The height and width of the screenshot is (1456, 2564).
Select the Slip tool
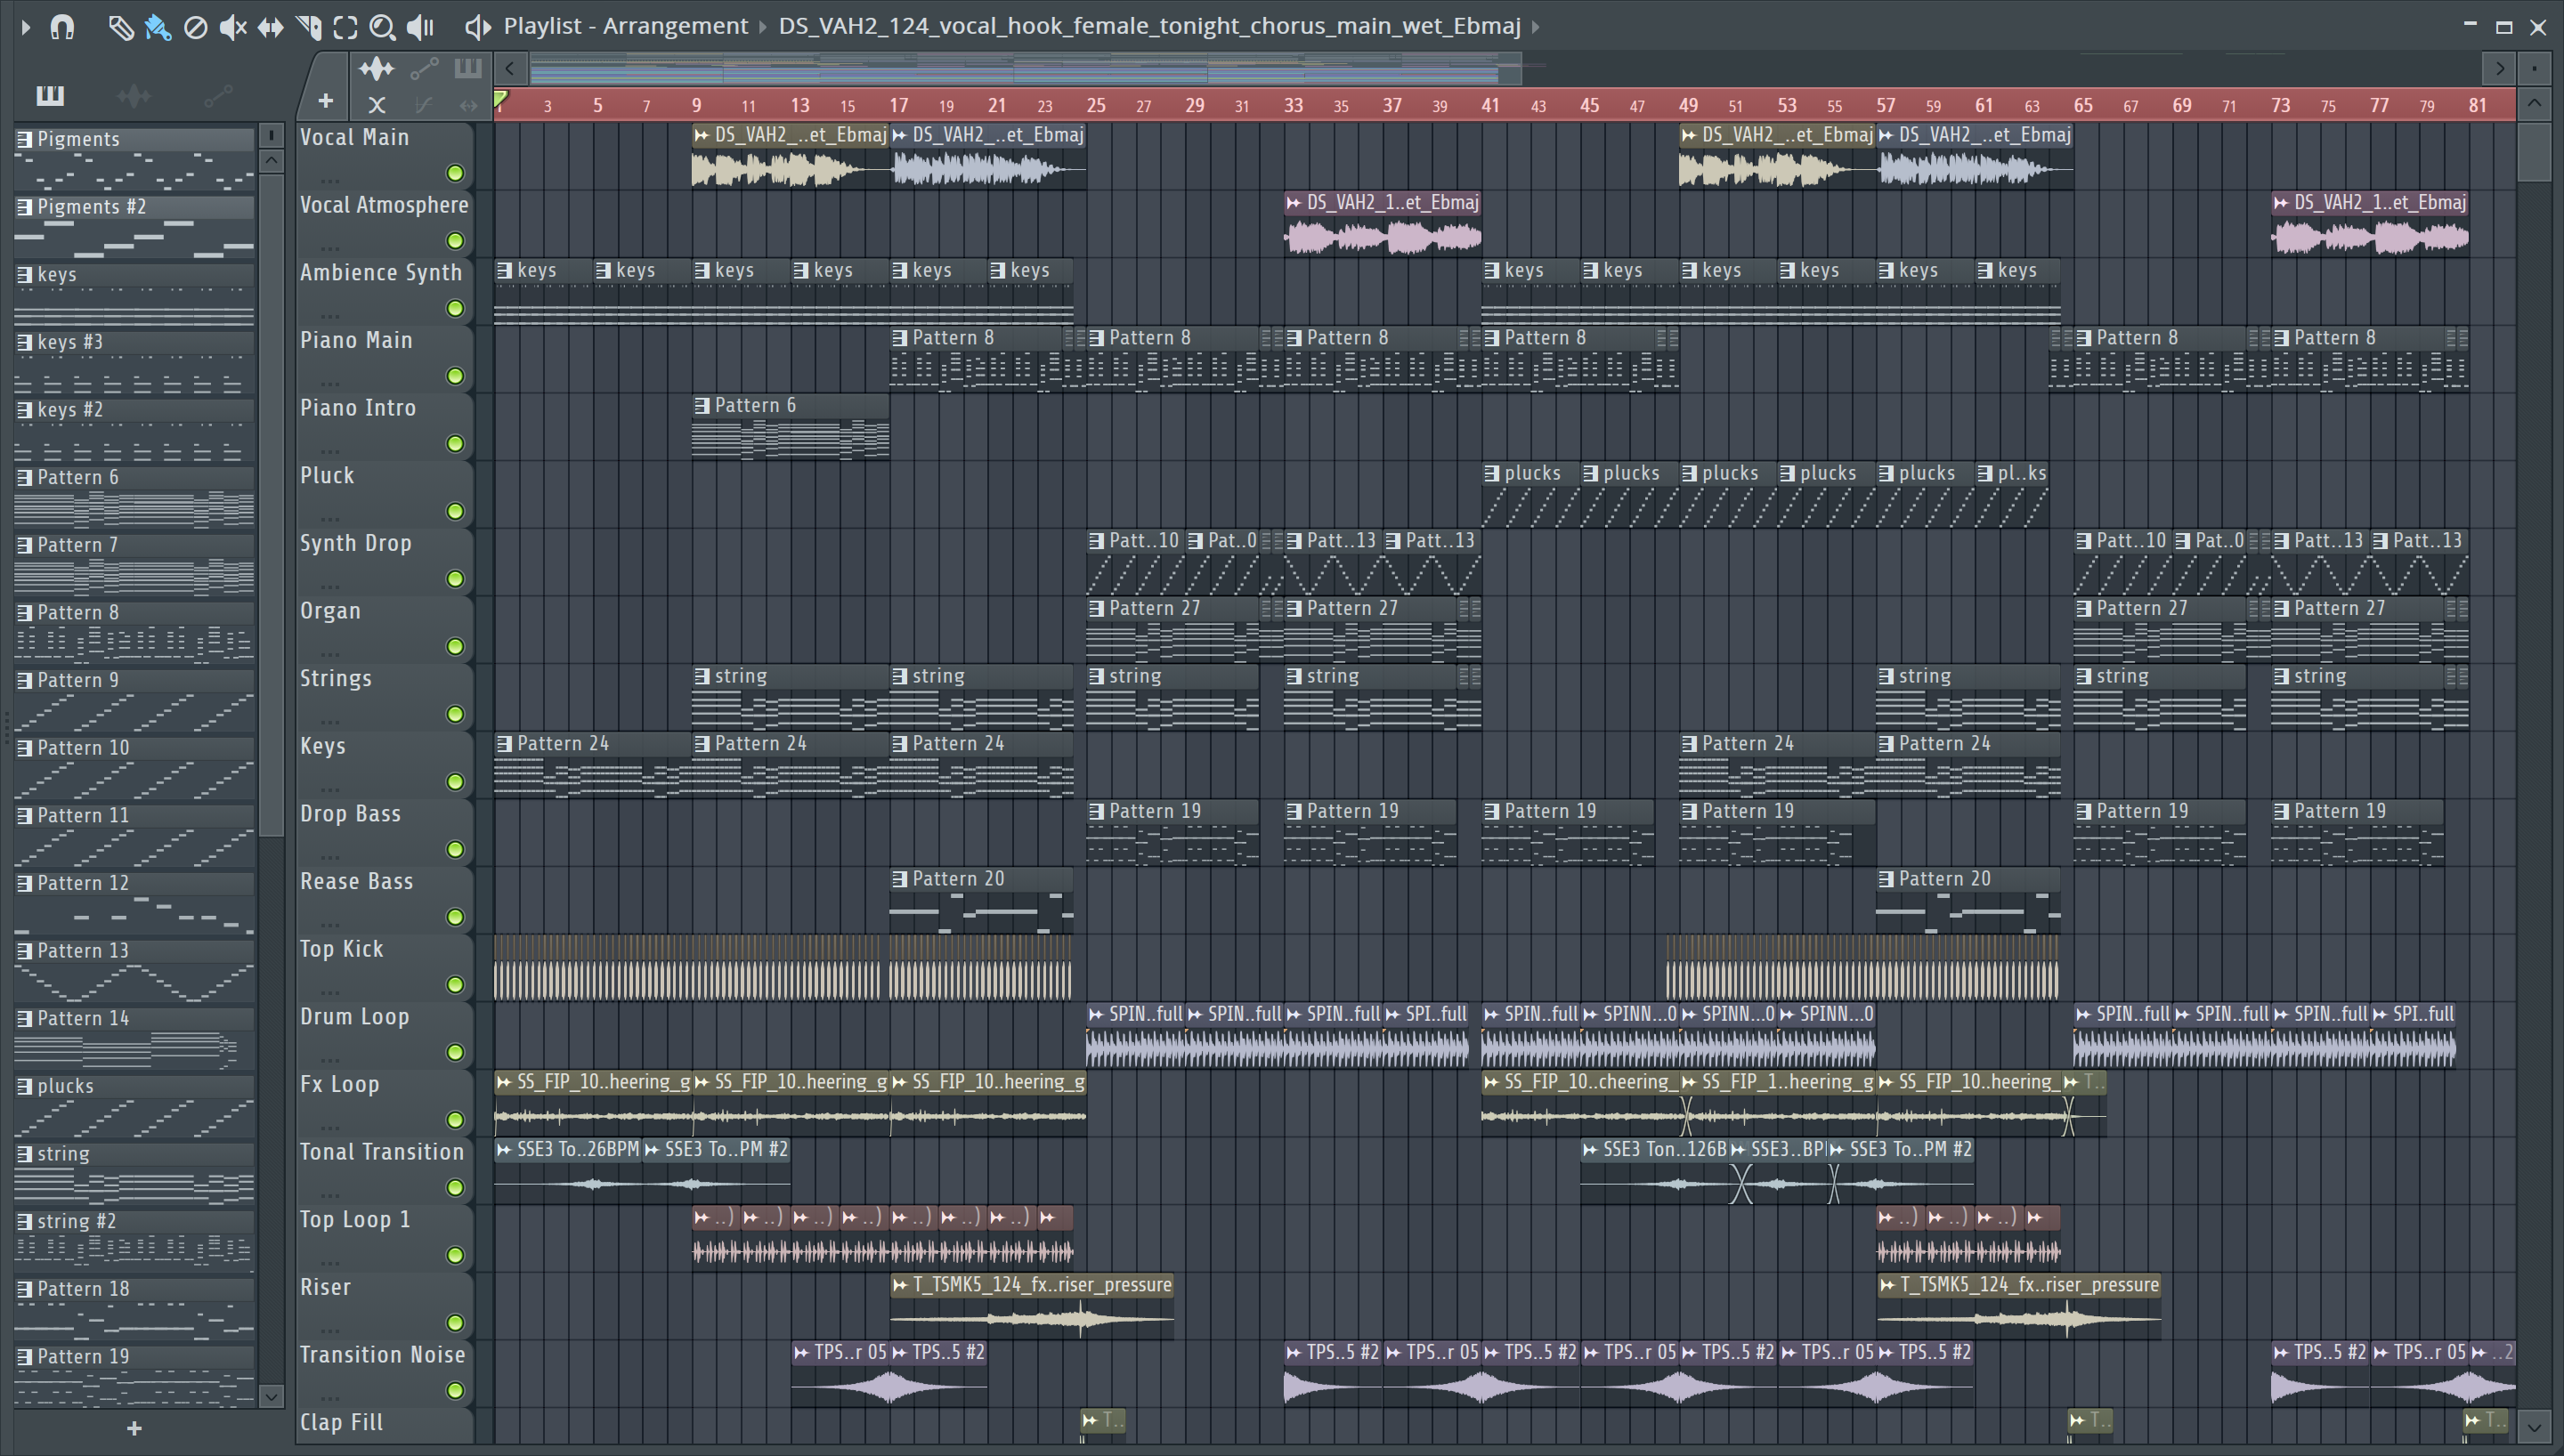coord(270,26)
